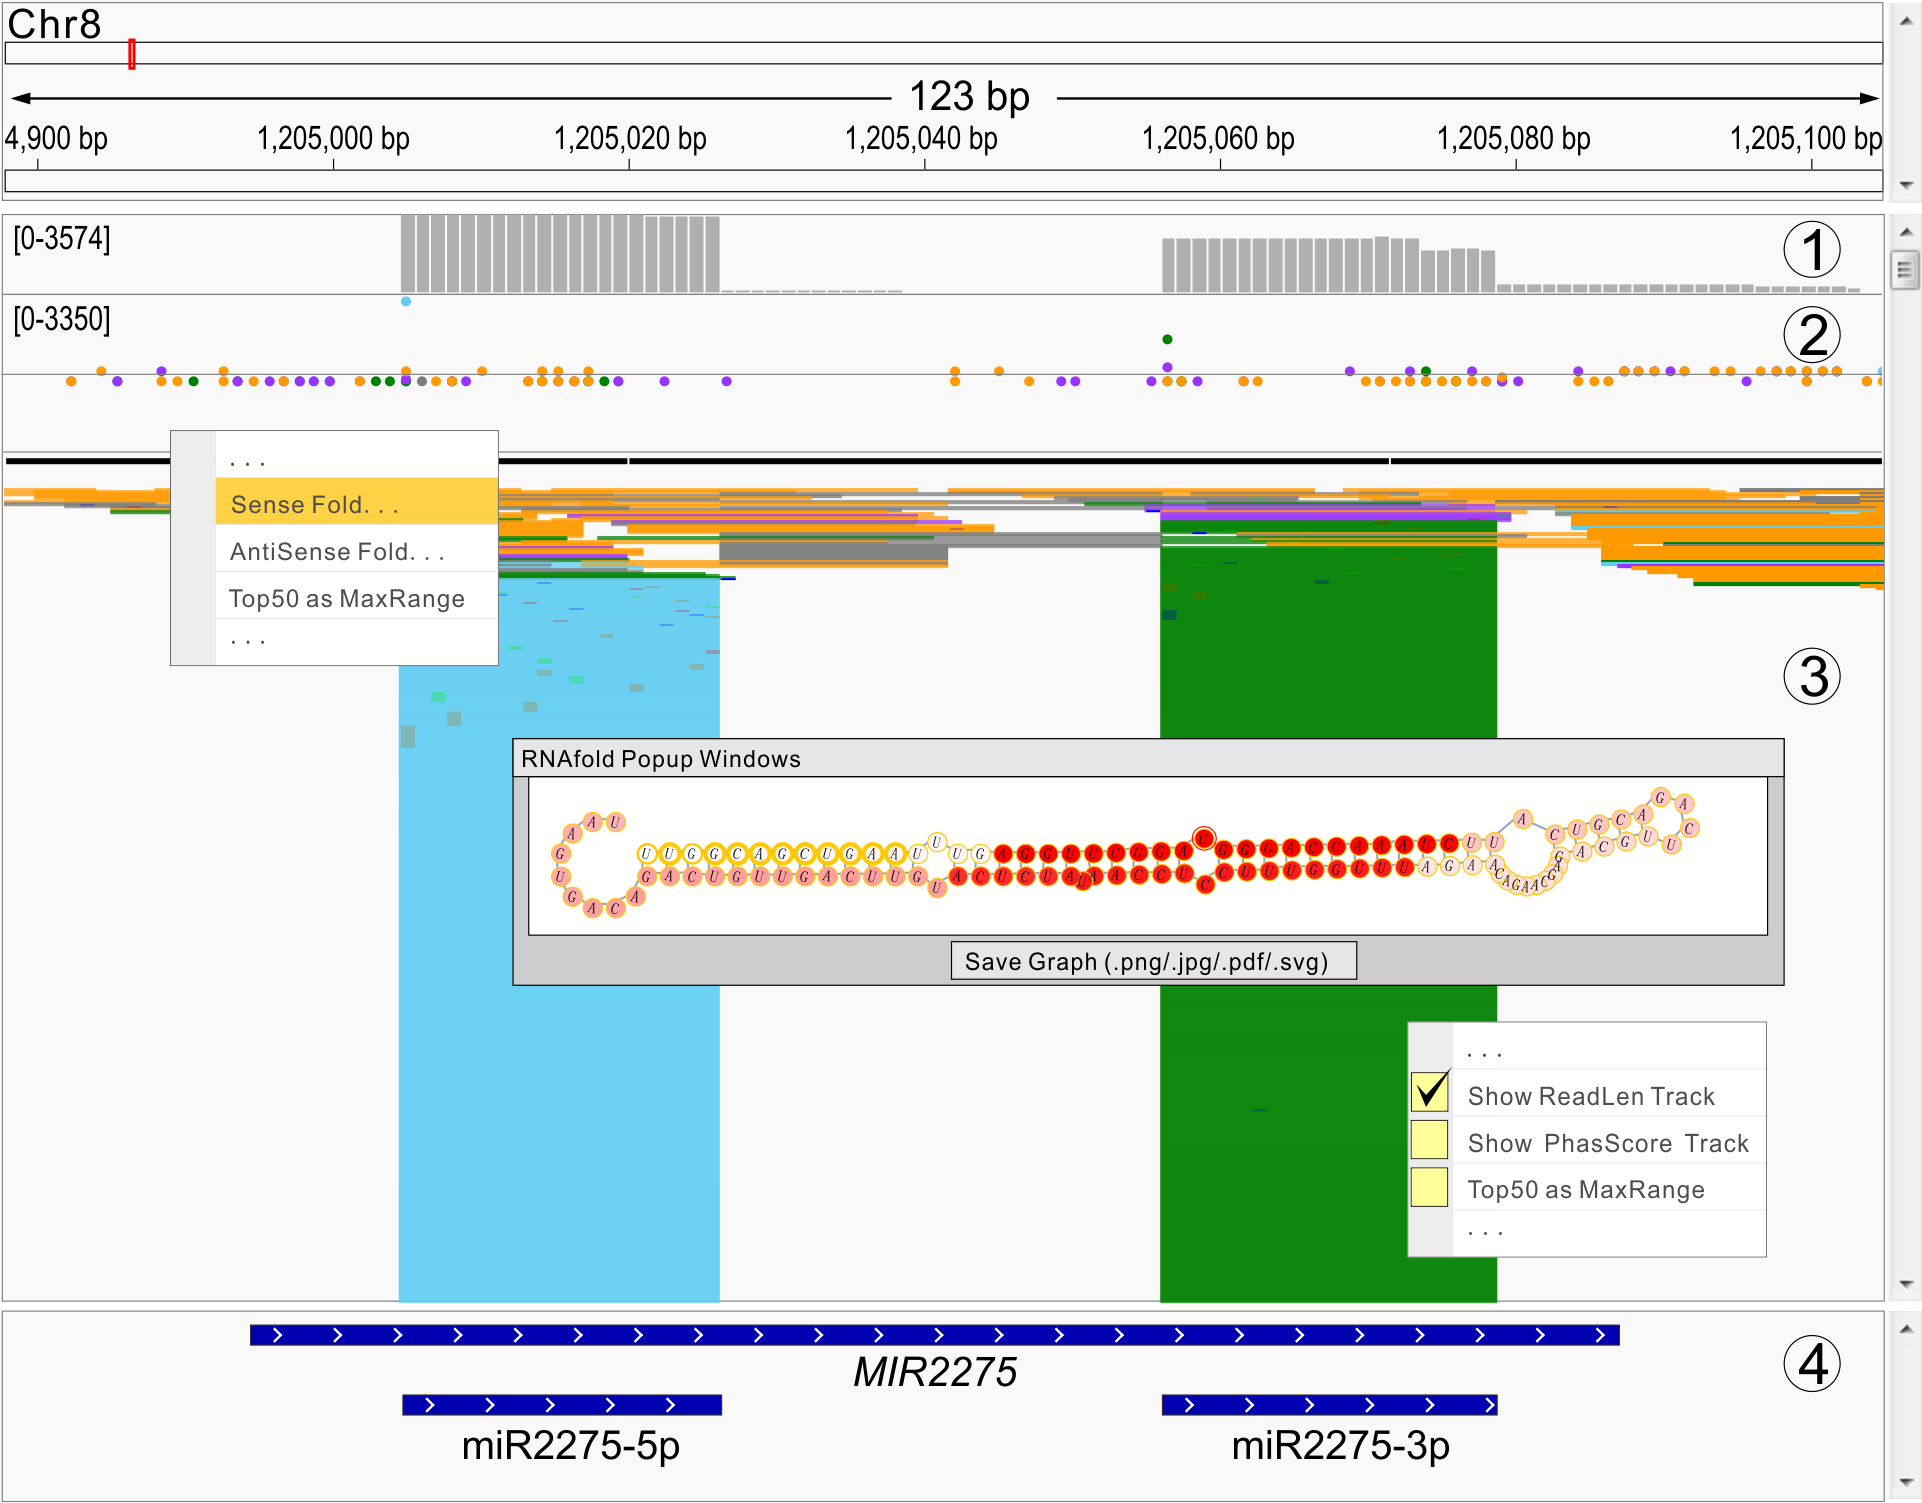
Task: Click the circled number 3 track label
Action: [x=1811, y=677]
